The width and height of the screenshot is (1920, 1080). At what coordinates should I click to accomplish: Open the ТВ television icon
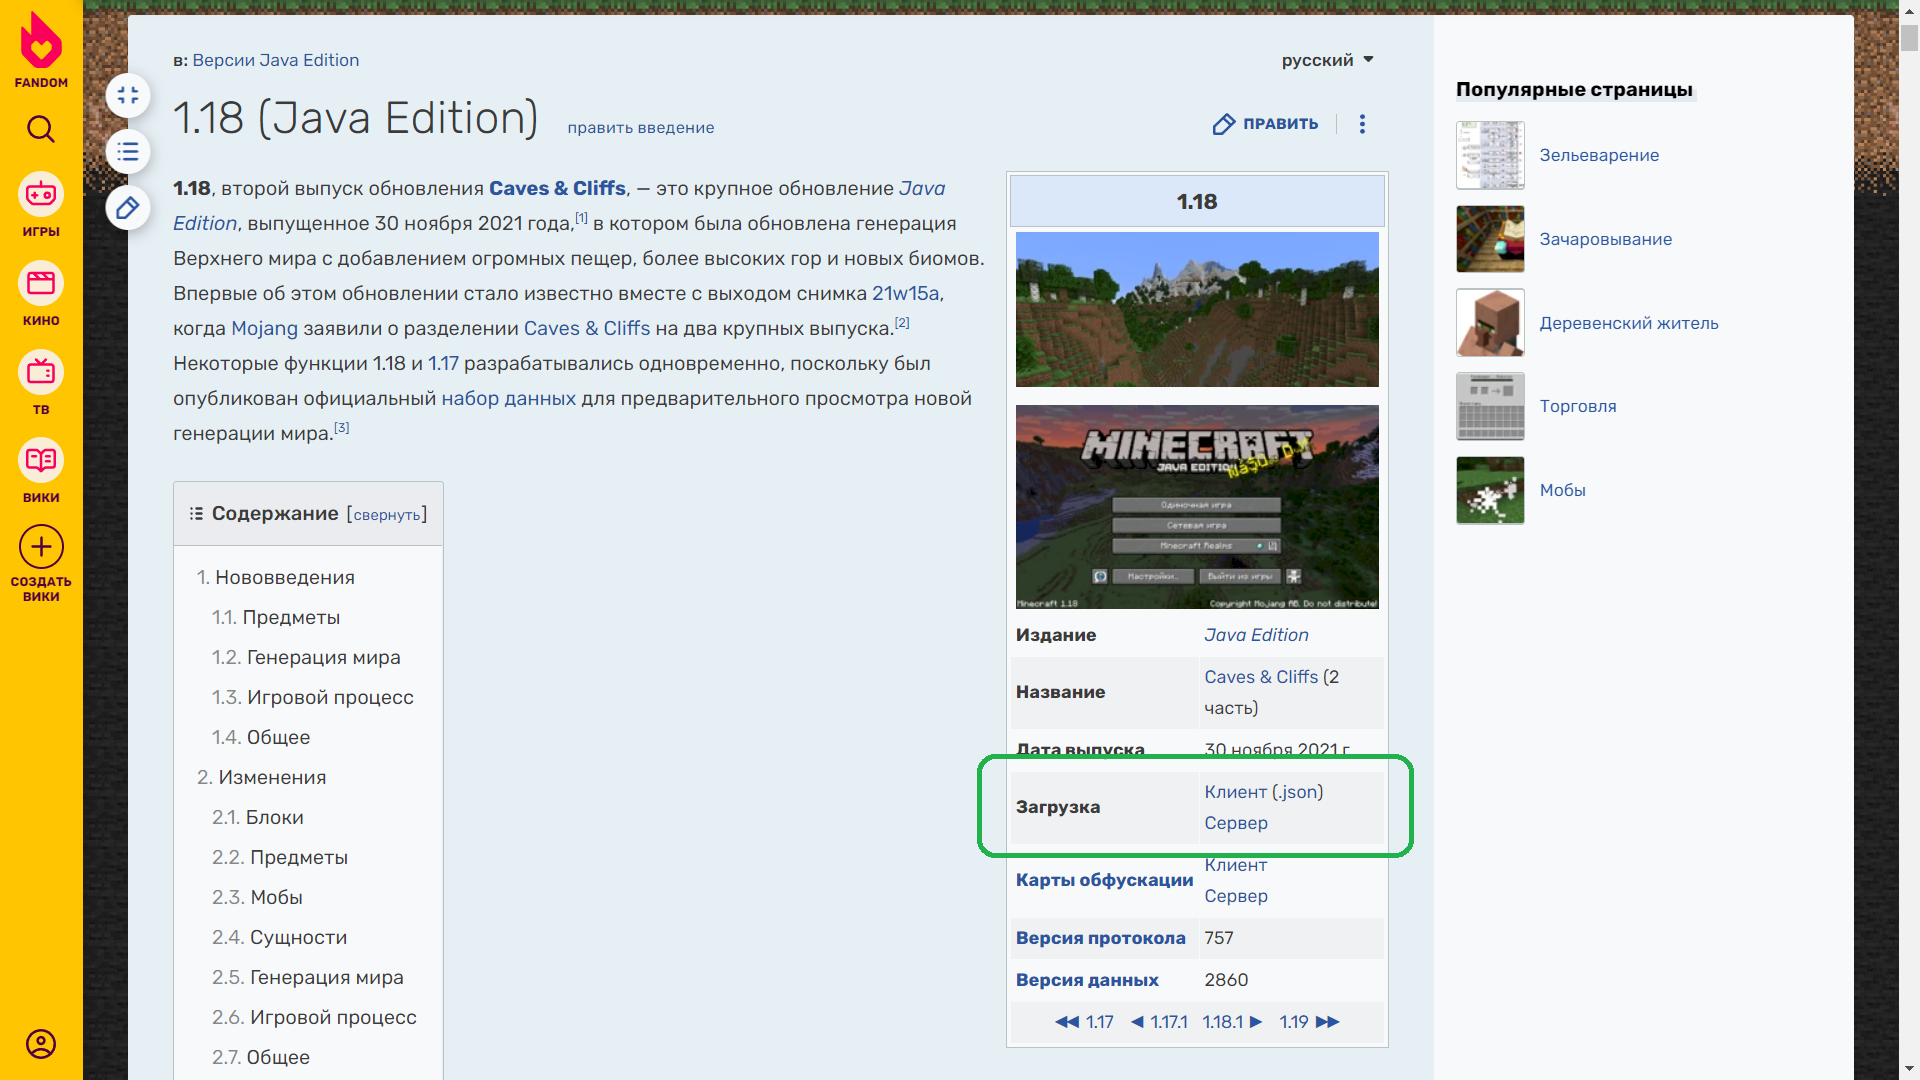click(x=41, y=372)
